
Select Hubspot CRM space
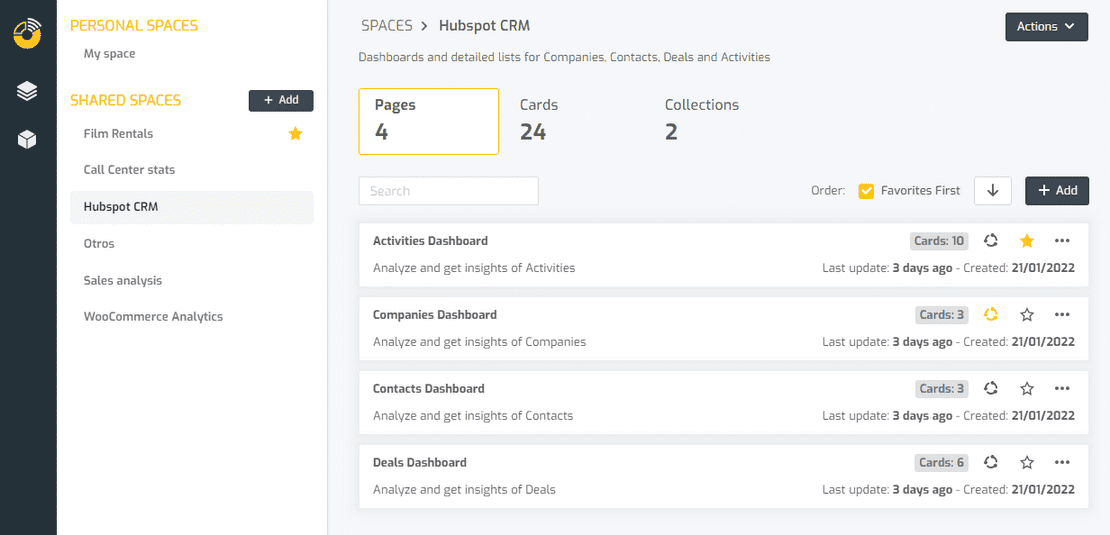click(191, 207)
